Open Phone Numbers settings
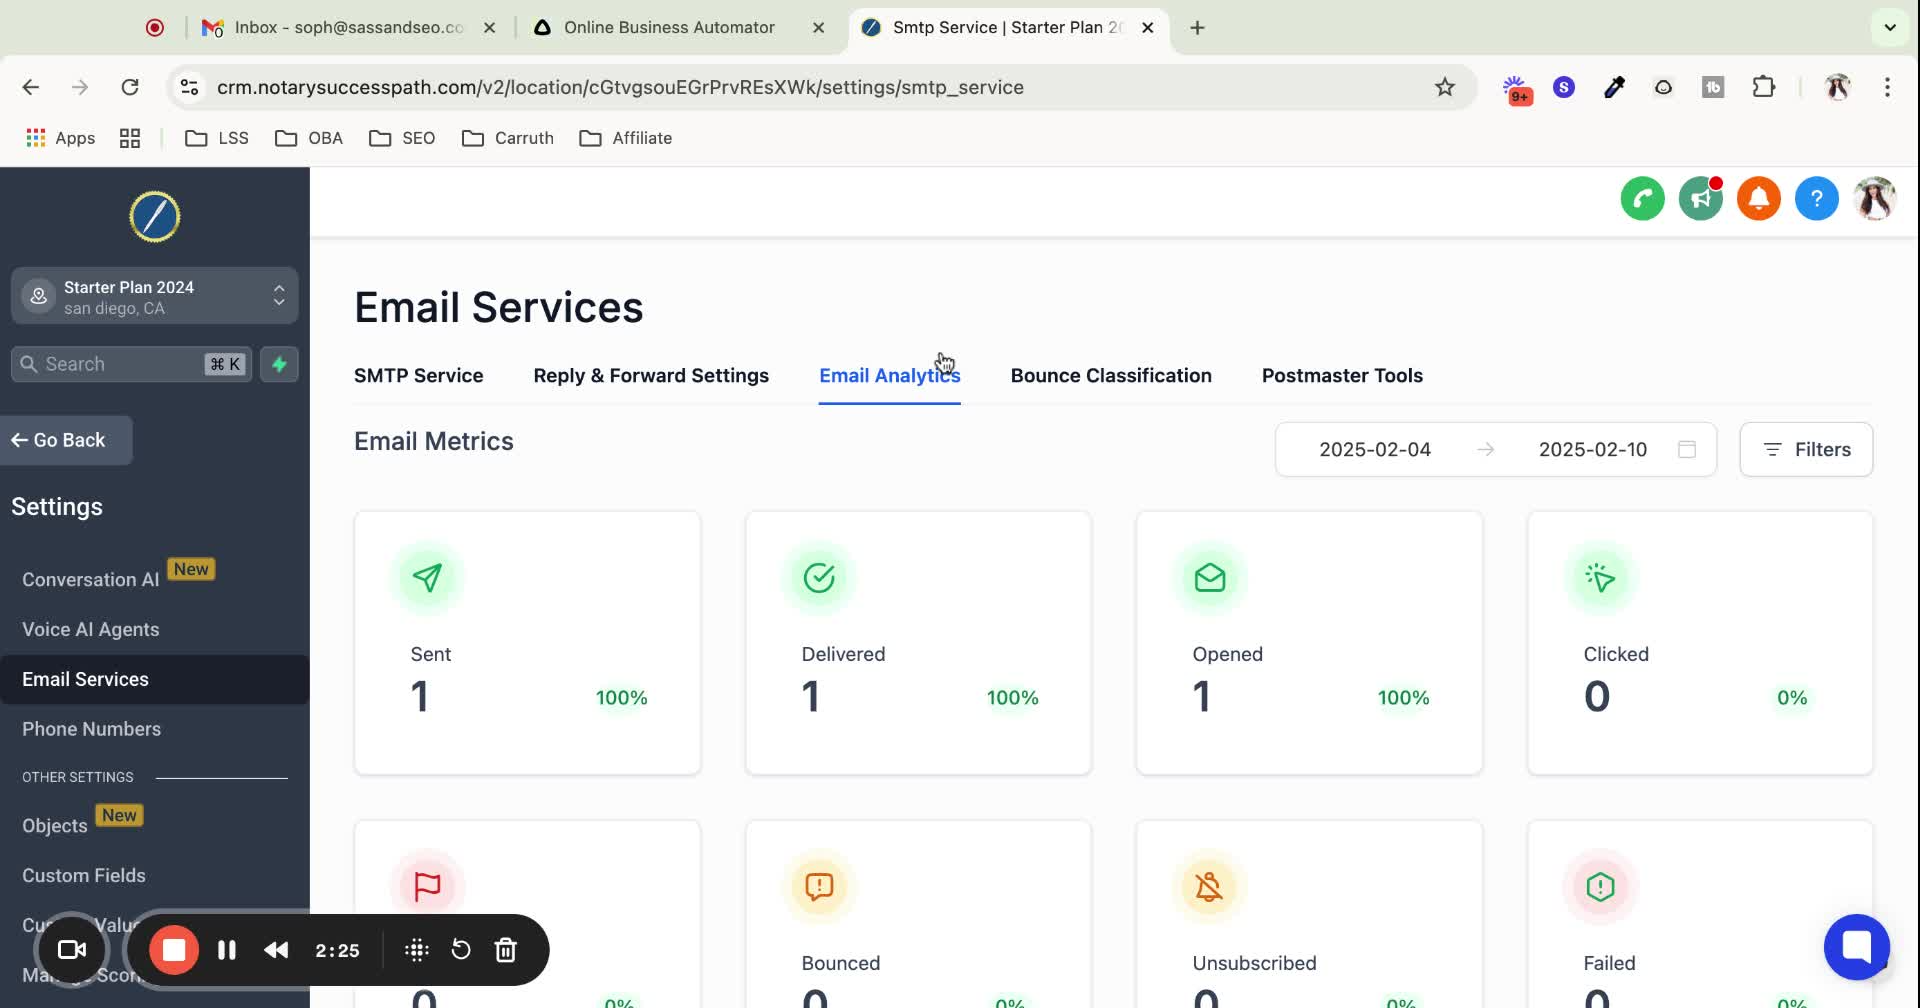 click(x=91, y=729)
